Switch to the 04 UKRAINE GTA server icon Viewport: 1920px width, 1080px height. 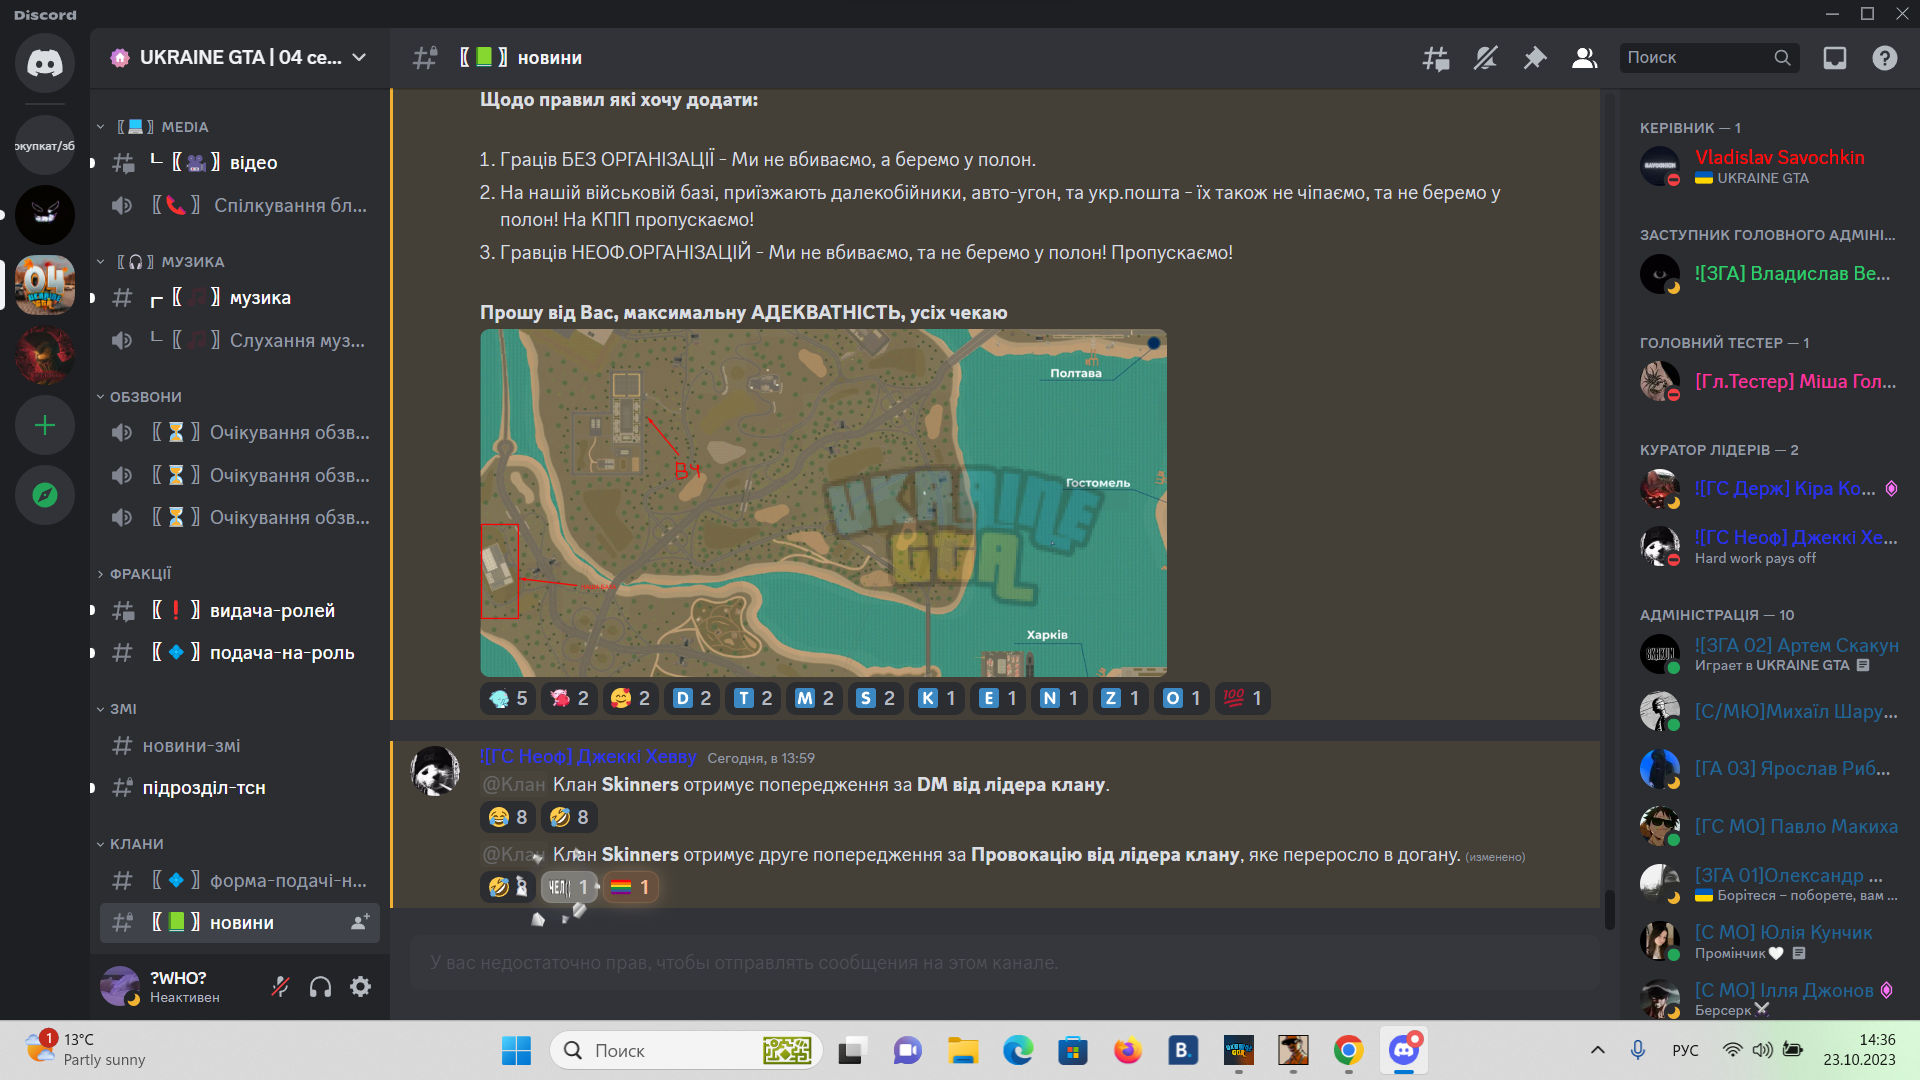pos(45,284)
